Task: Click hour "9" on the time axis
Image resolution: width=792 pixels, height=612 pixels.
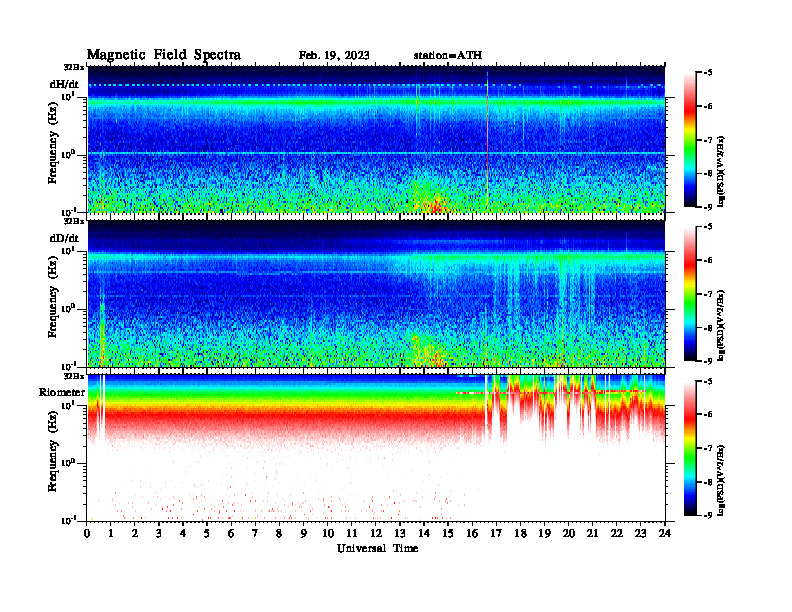Action: point(303,534)
